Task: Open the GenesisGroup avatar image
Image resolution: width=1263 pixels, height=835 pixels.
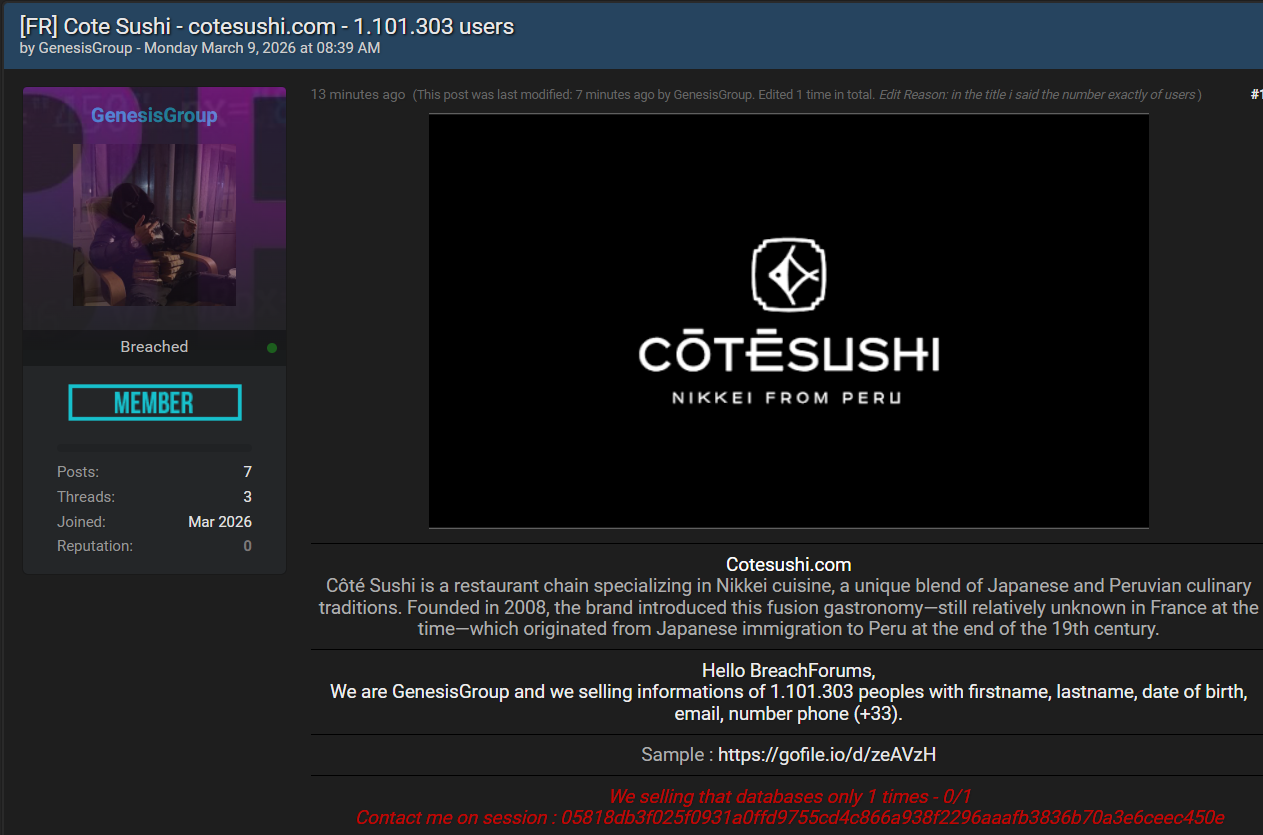Action: [x=154, y=225]
